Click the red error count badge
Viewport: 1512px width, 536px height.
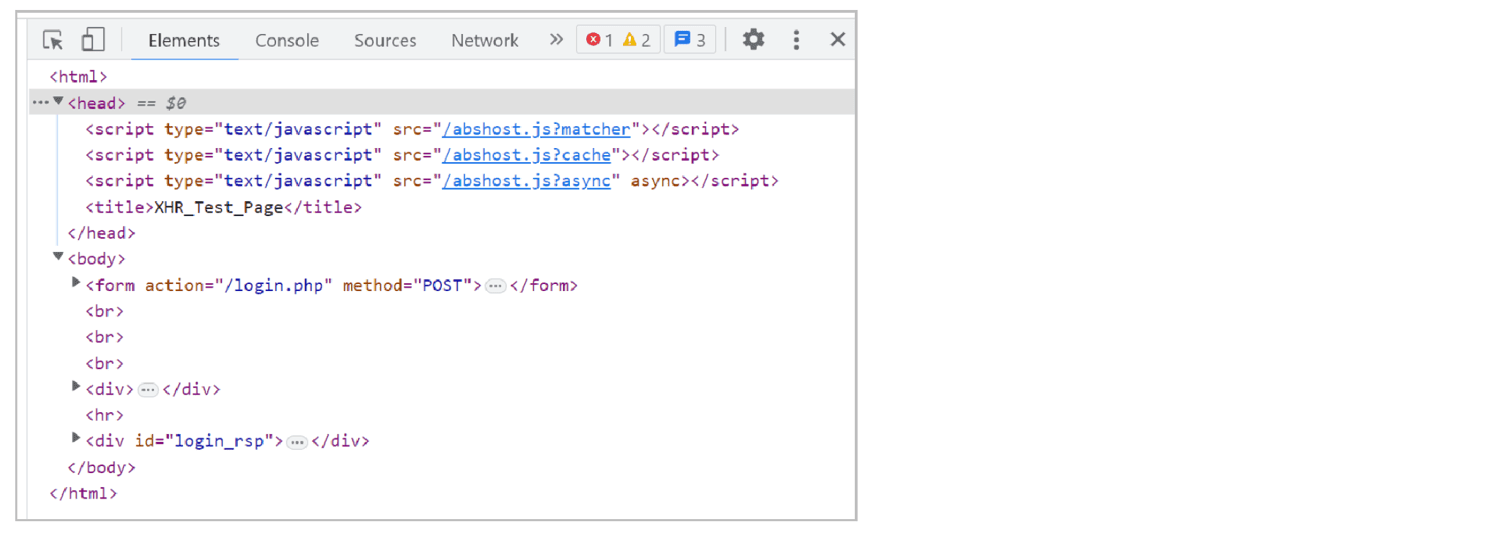[599, 40]
